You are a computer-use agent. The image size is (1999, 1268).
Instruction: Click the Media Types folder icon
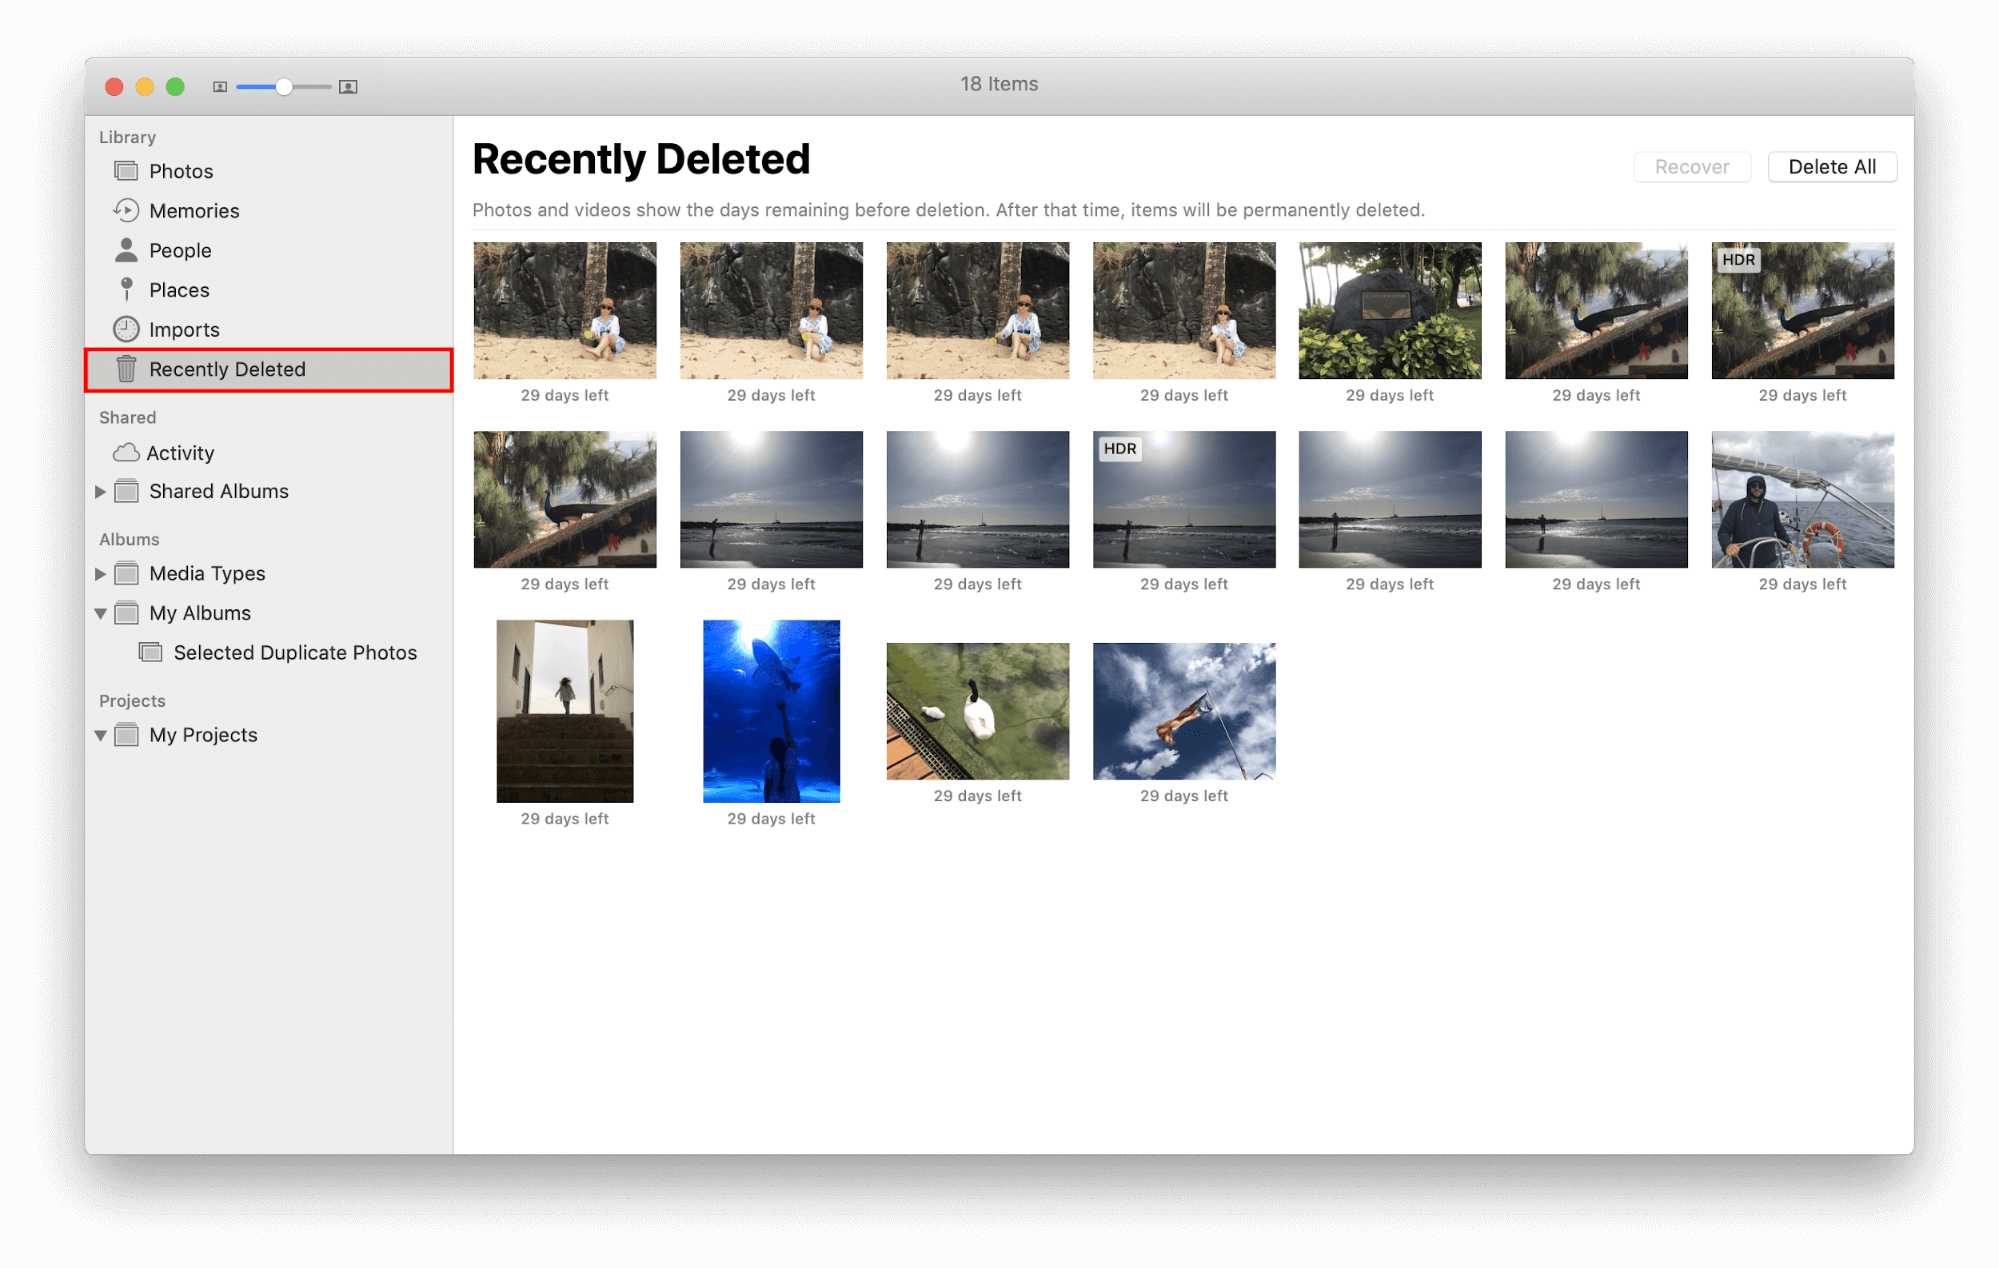coord(126,573)
